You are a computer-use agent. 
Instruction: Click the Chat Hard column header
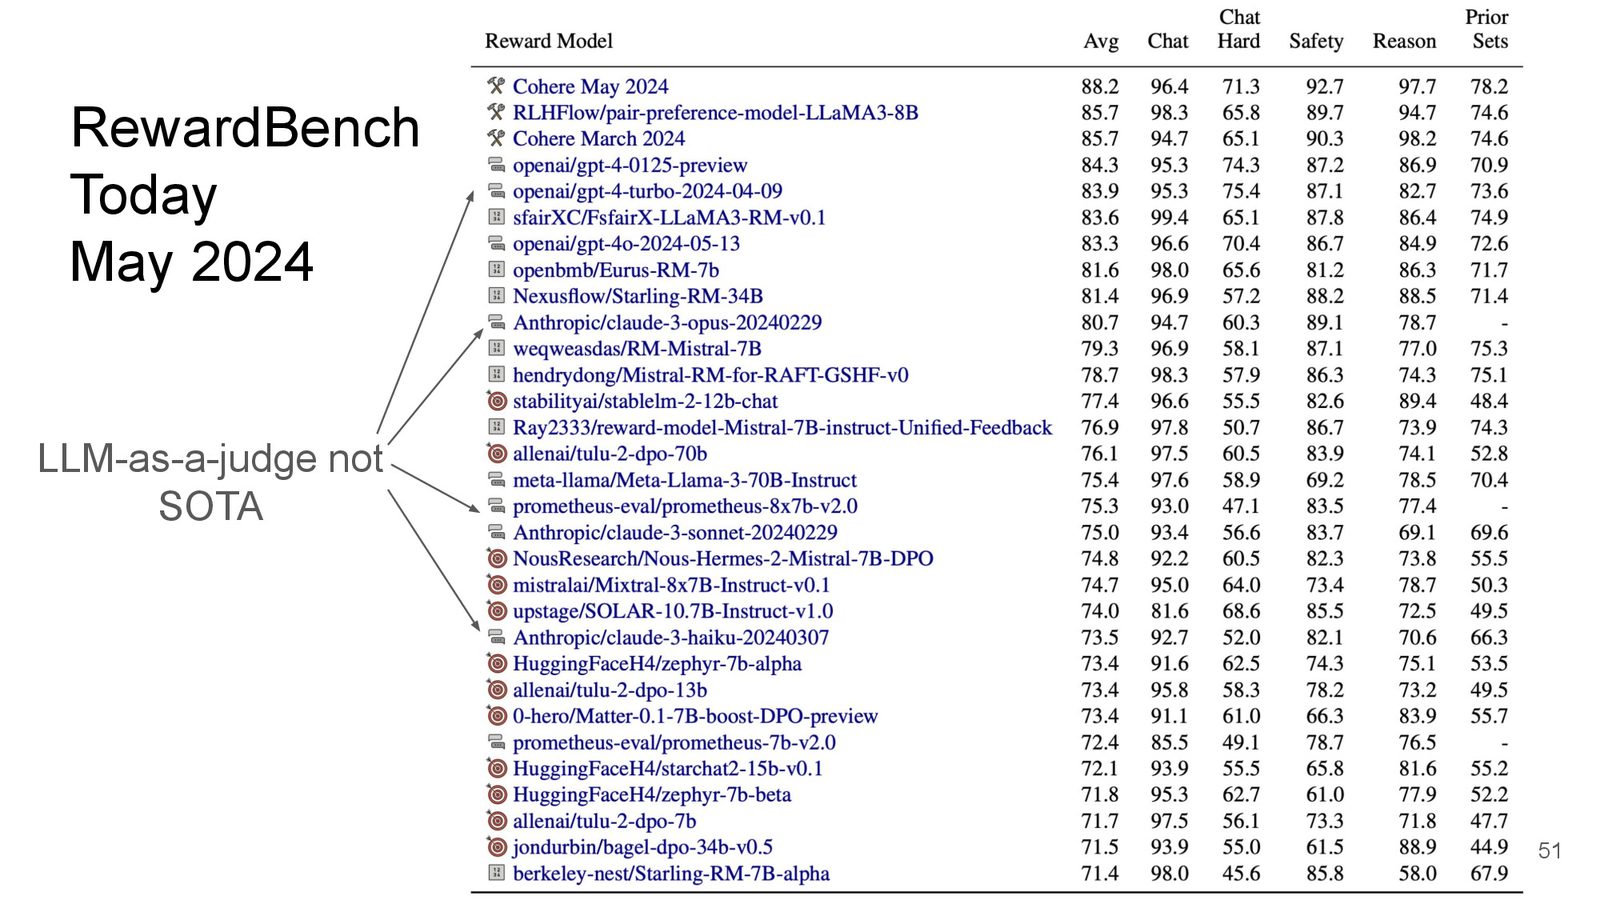point(1239,29)
